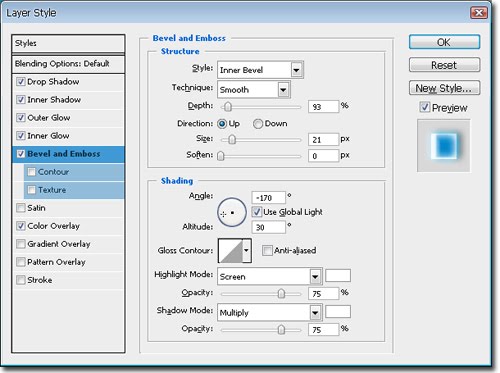Open the Style dropdown showing Inner Bevel

260,70
